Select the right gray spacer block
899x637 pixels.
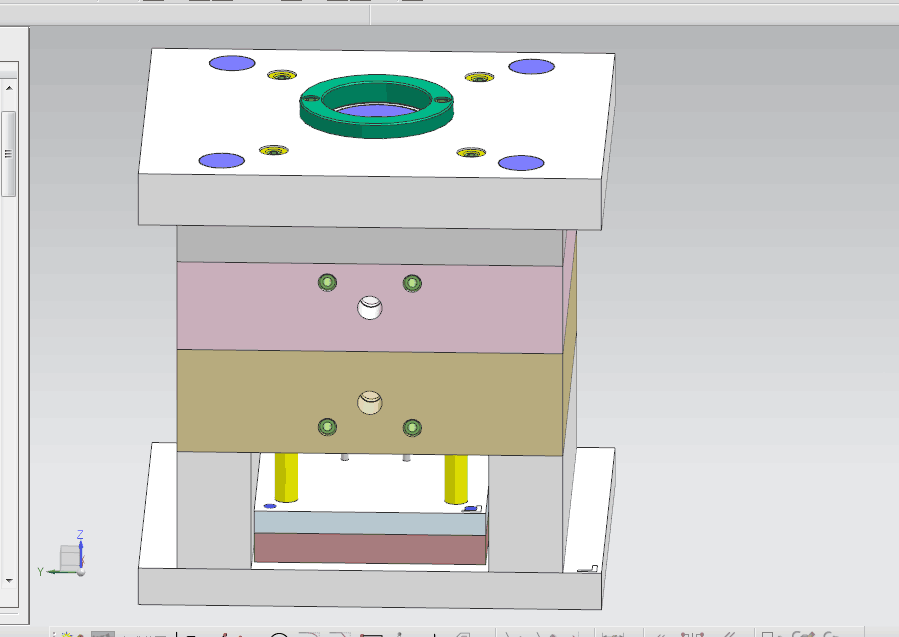point(525,514)
